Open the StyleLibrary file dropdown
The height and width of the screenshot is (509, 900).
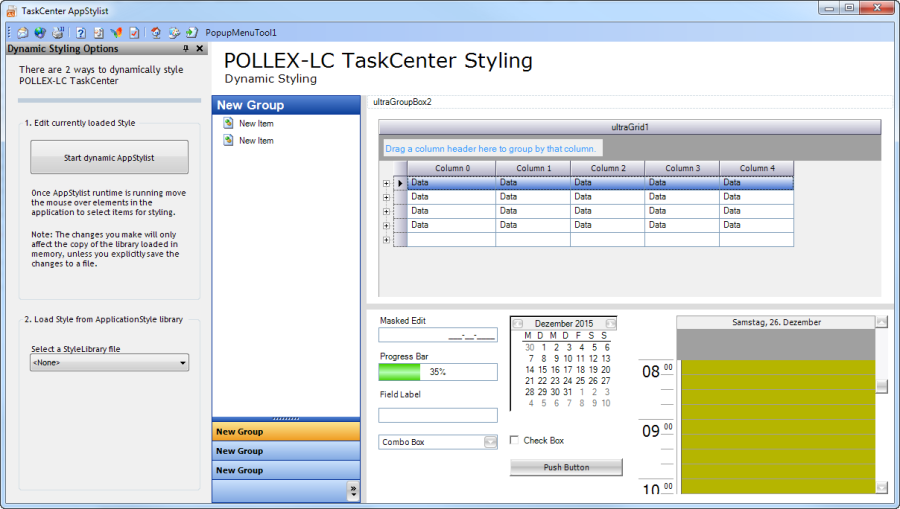click(183, 363)
